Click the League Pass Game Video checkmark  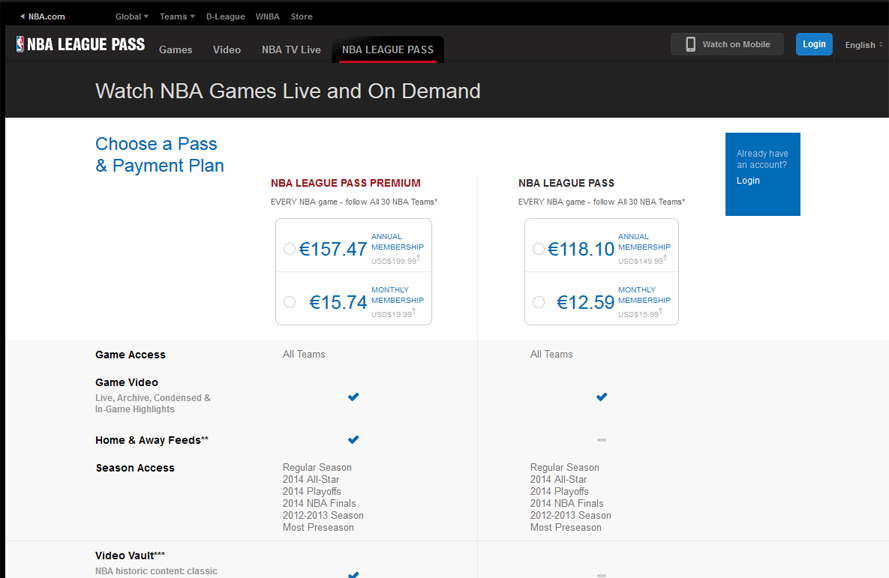pyautogui.click(x=602, y=396)
